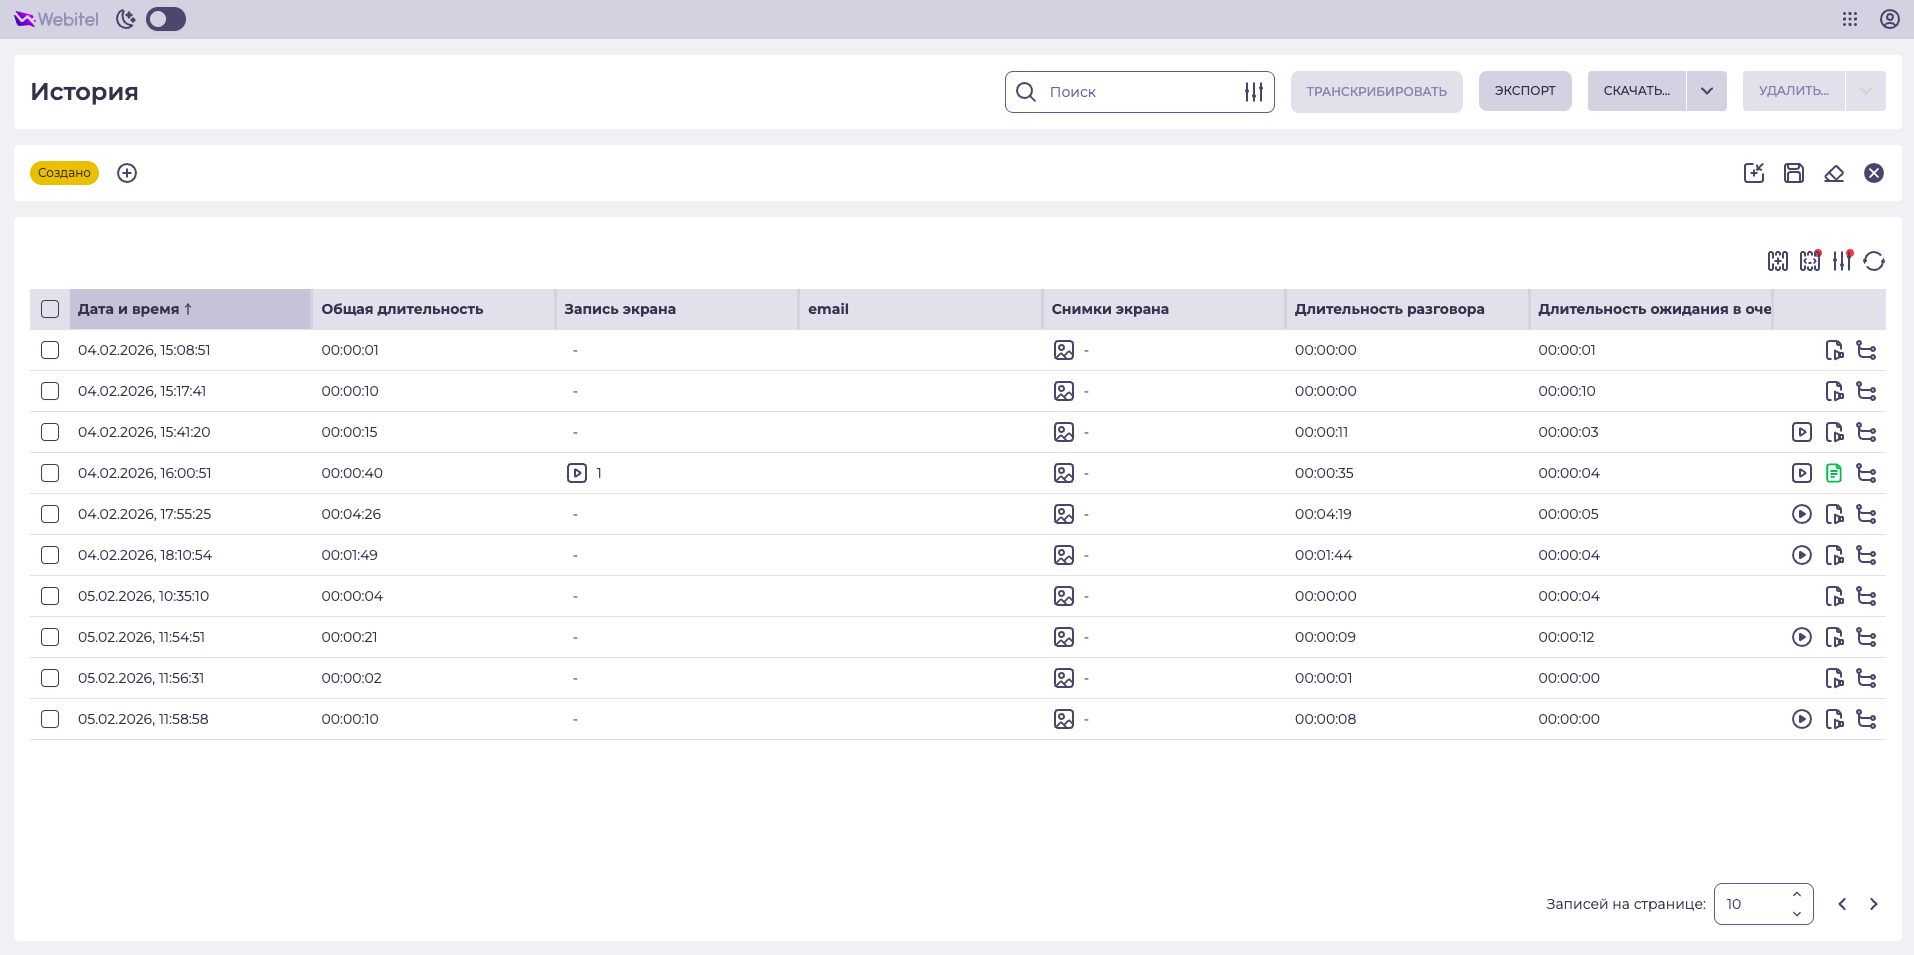Select all rows with the header checkbox
Screen dimensions: 1914x955
pos(50,309)
